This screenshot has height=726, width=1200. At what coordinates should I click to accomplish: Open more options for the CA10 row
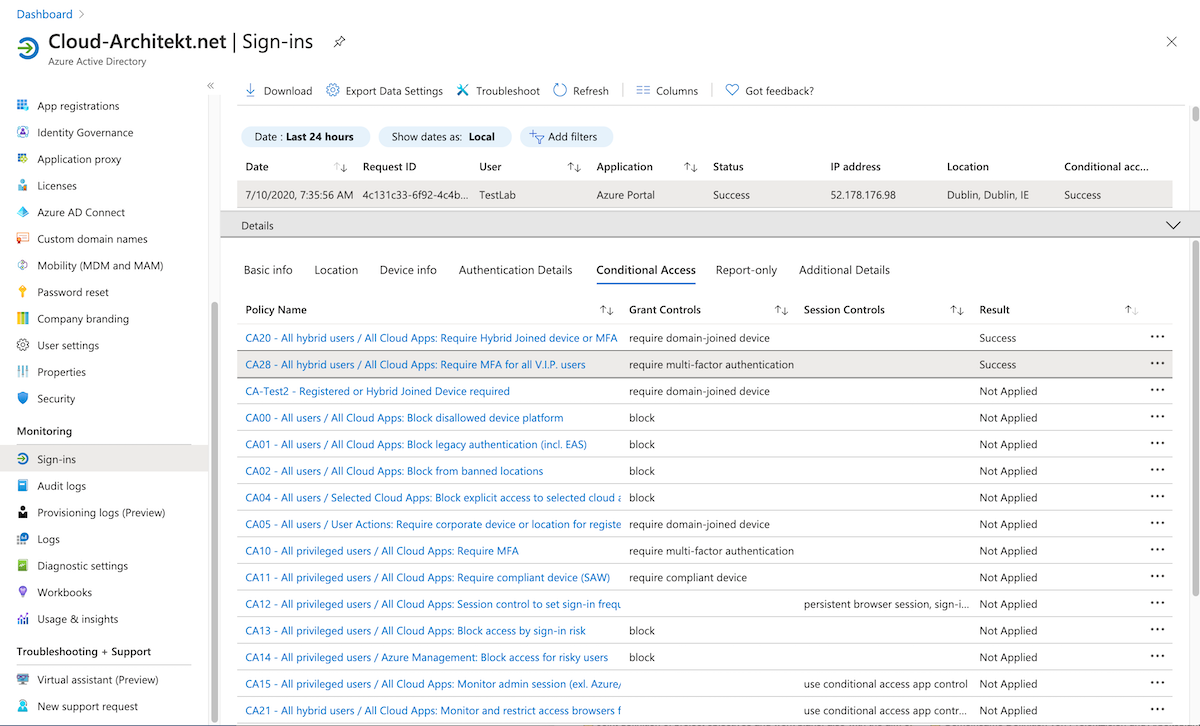[x=1158, y=550]
